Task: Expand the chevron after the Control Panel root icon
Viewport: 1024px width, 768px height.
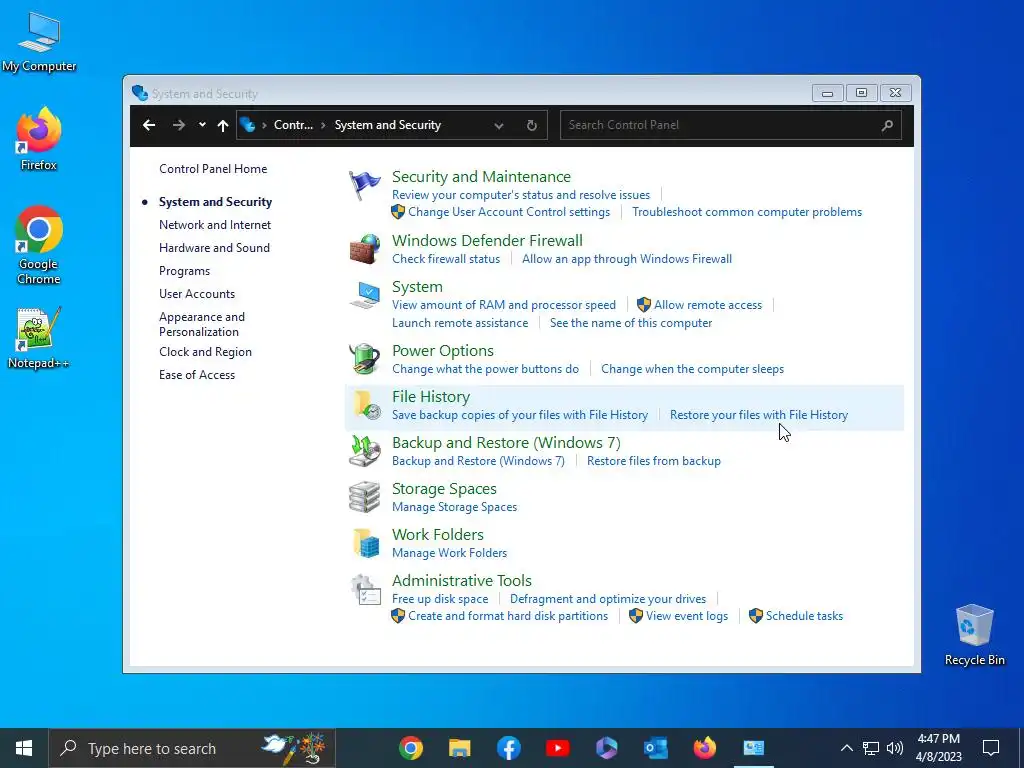Action: (x=264, y=125)
